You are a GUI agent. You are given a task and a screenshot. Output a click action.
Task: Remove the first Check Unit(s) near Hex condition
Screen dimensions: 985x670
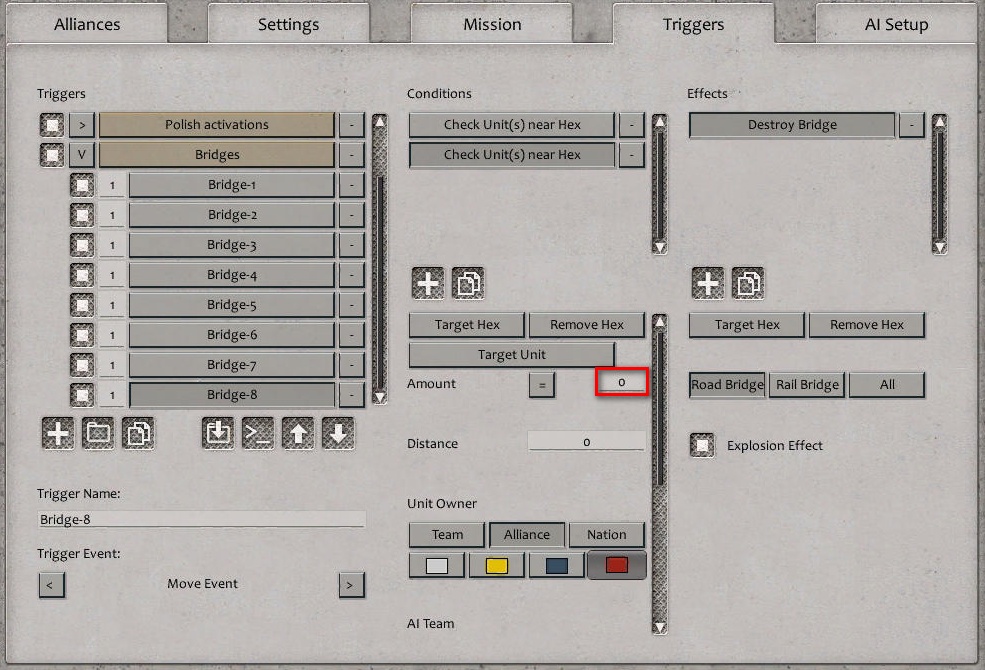pyautogui.click(x=632, y=125)
